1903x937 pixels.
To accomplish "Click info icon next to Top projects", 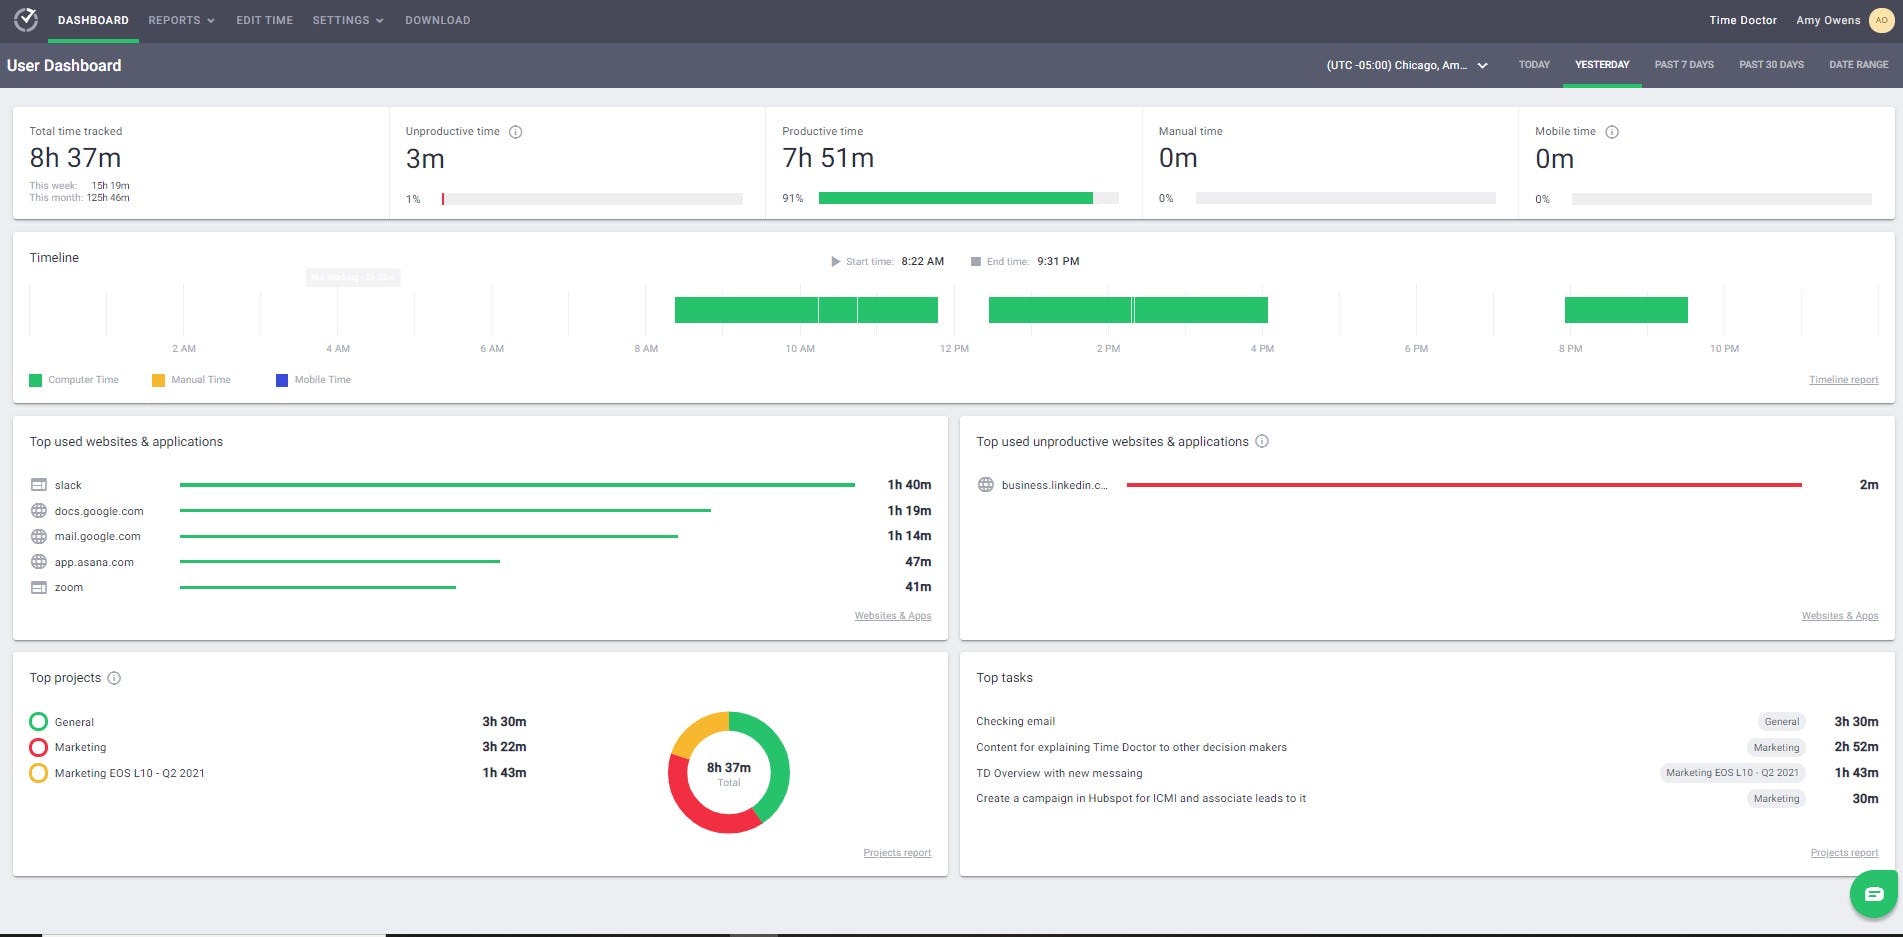I will click(114, 678).
